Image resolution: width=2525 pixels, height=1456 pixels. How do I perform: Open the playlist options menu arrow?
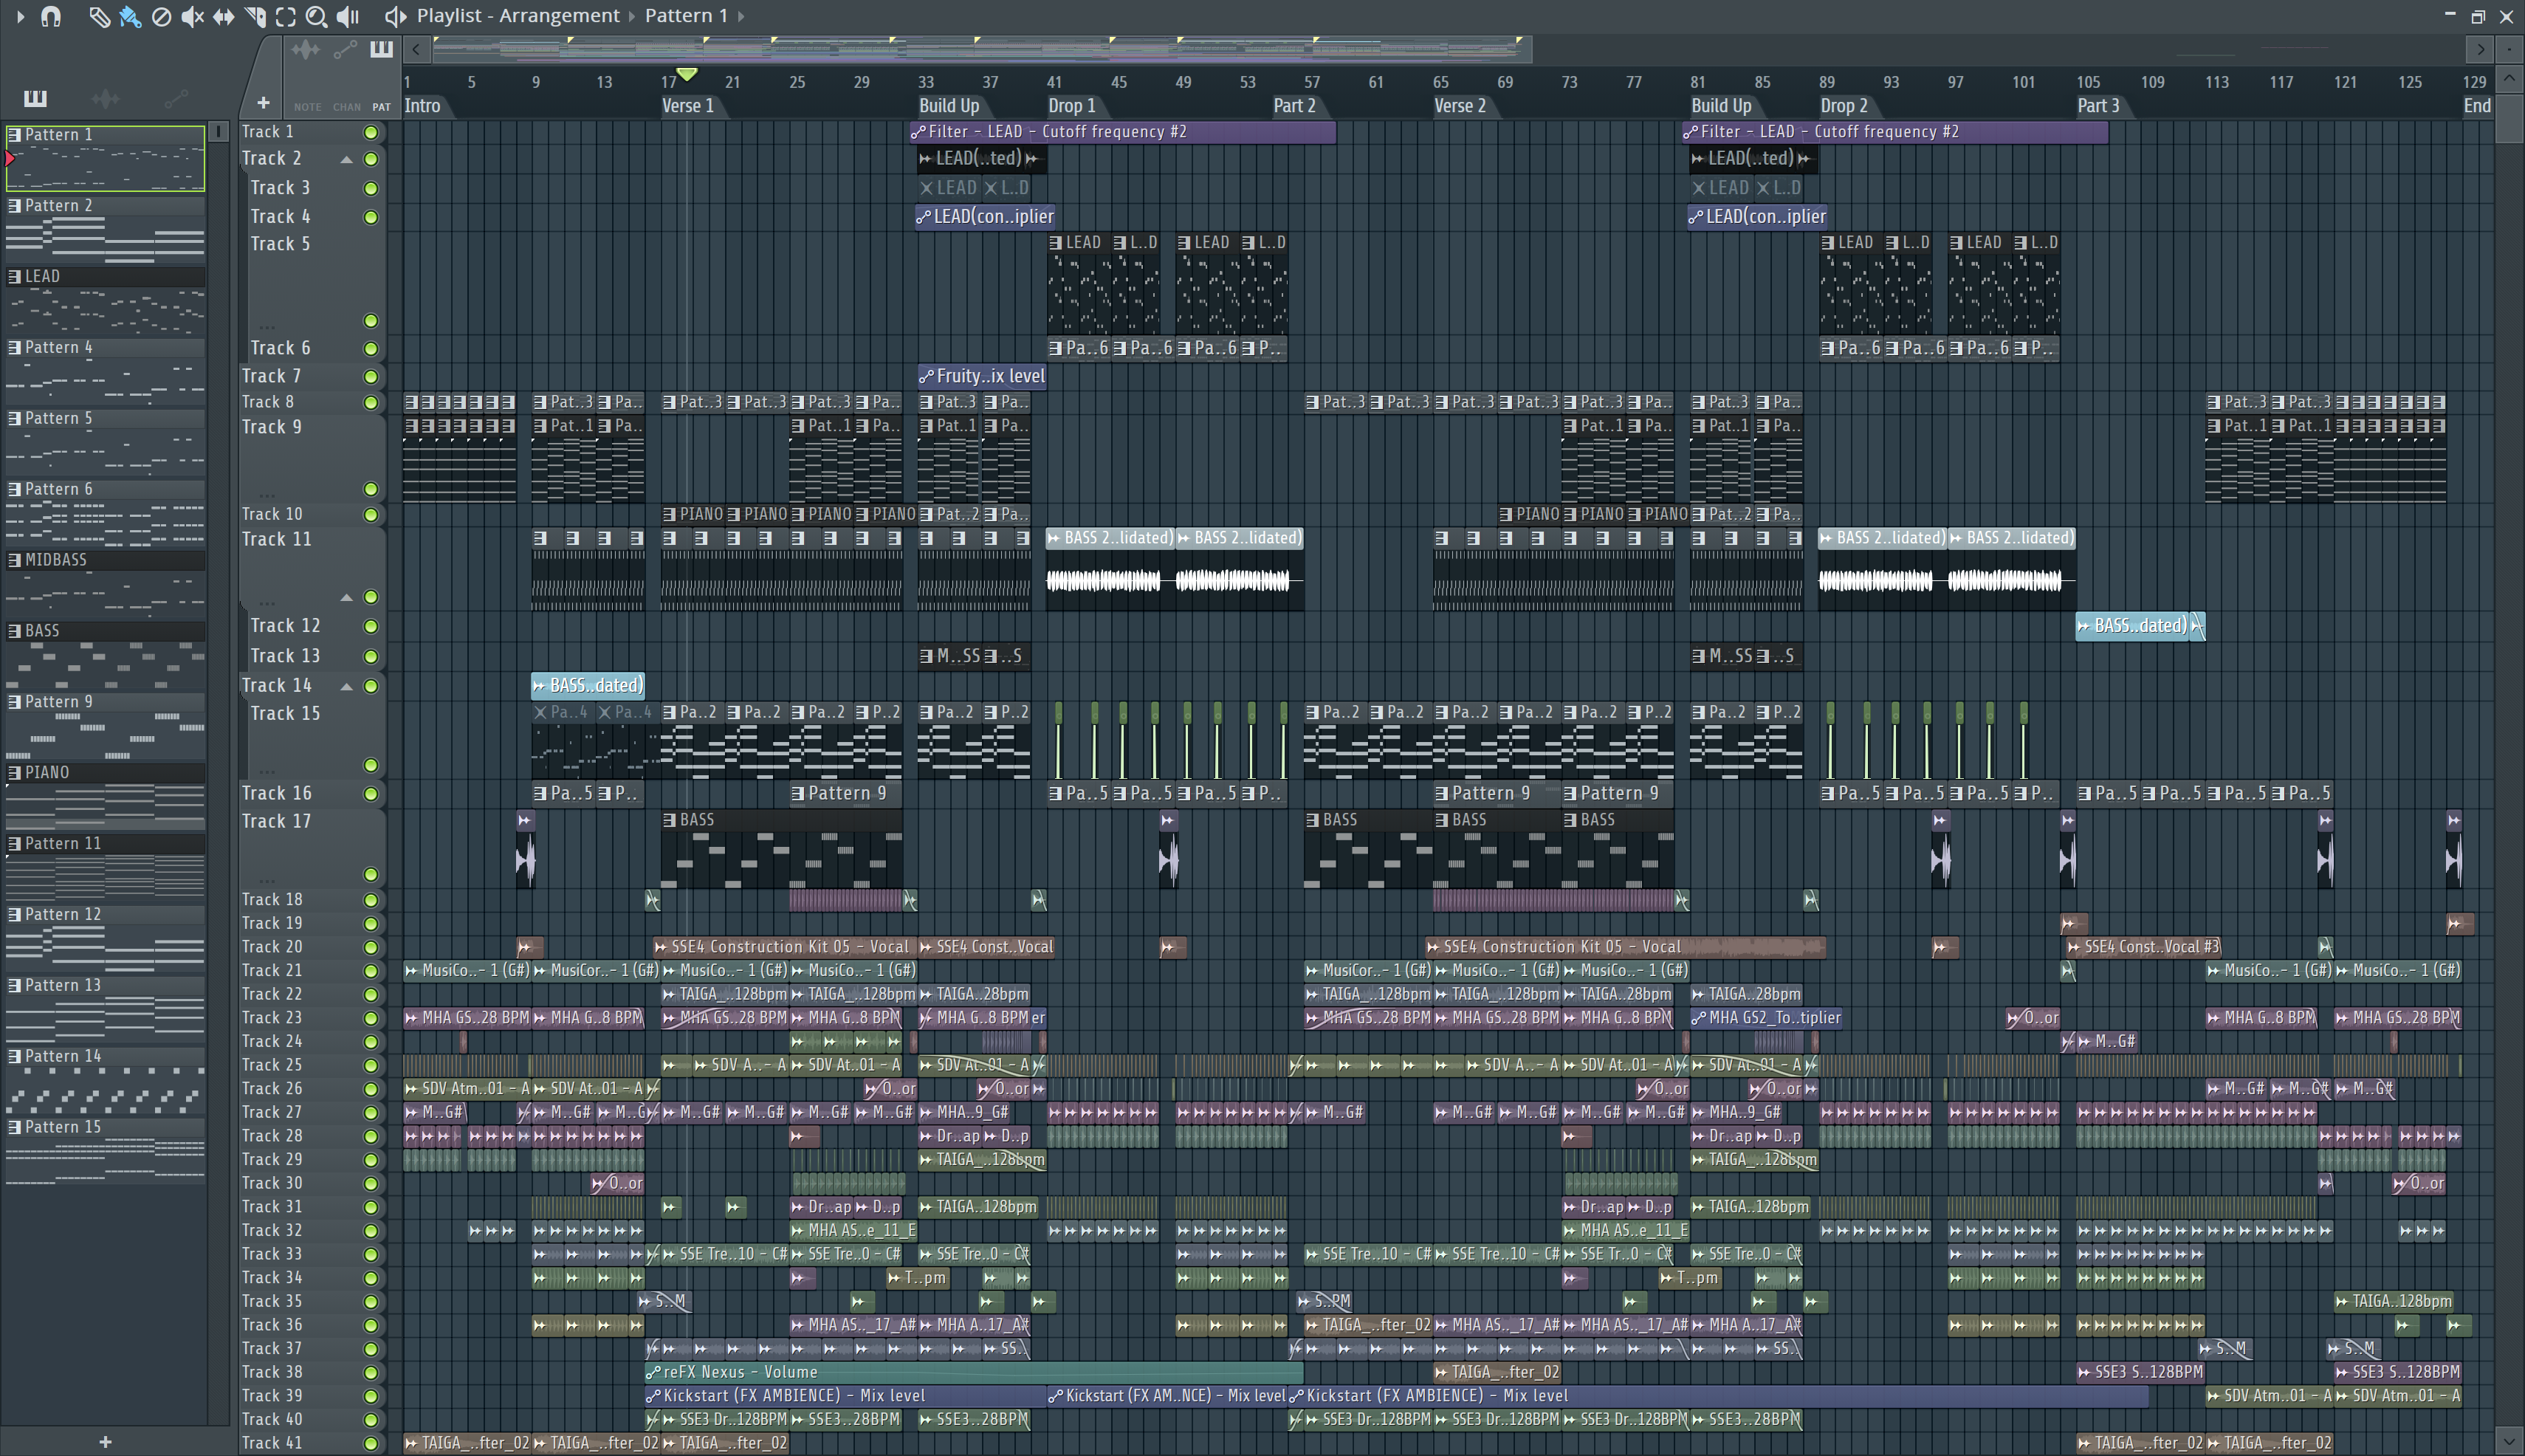click(x=20, y=16)
